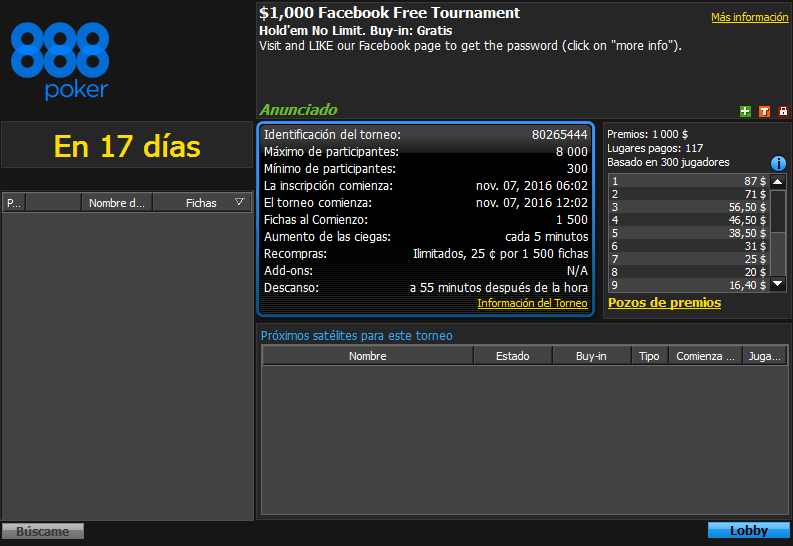
Task: Select 1st place prize 87 $ row
Action: (689, 181)
